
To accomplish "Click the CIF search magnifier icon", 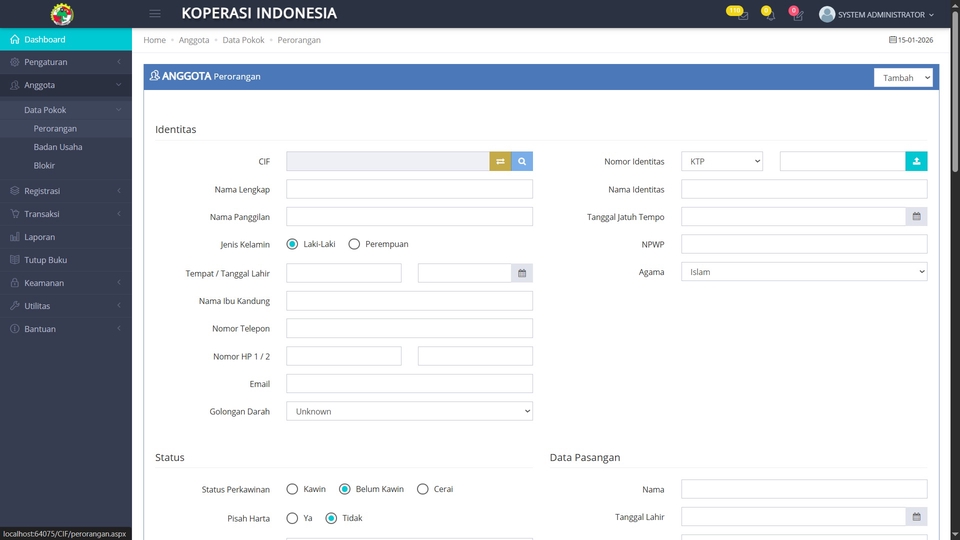I will pos(522,161).
